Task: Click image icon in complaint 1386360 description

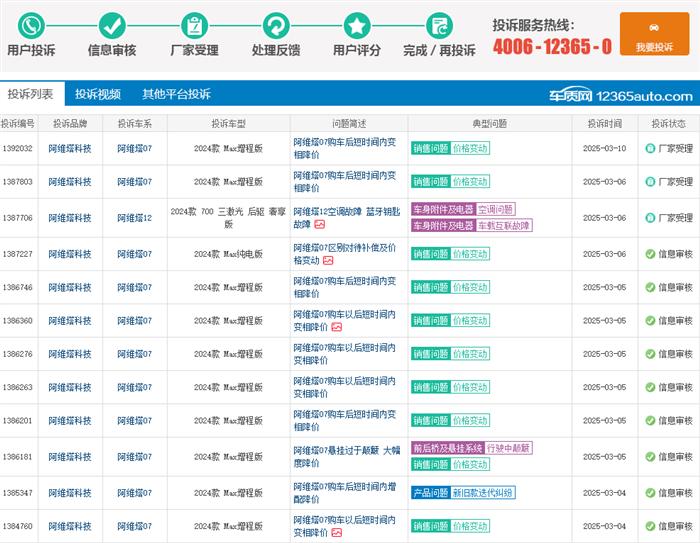Action: [337, 327]
